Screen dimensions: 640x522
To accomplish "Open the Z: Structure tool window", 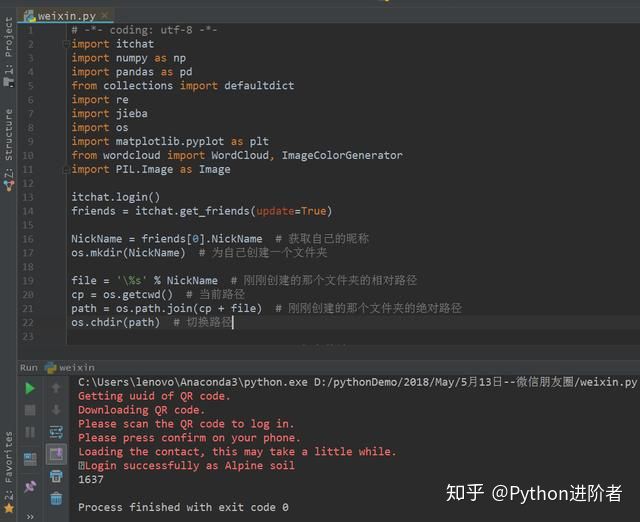I will click(x=8, y=150).
